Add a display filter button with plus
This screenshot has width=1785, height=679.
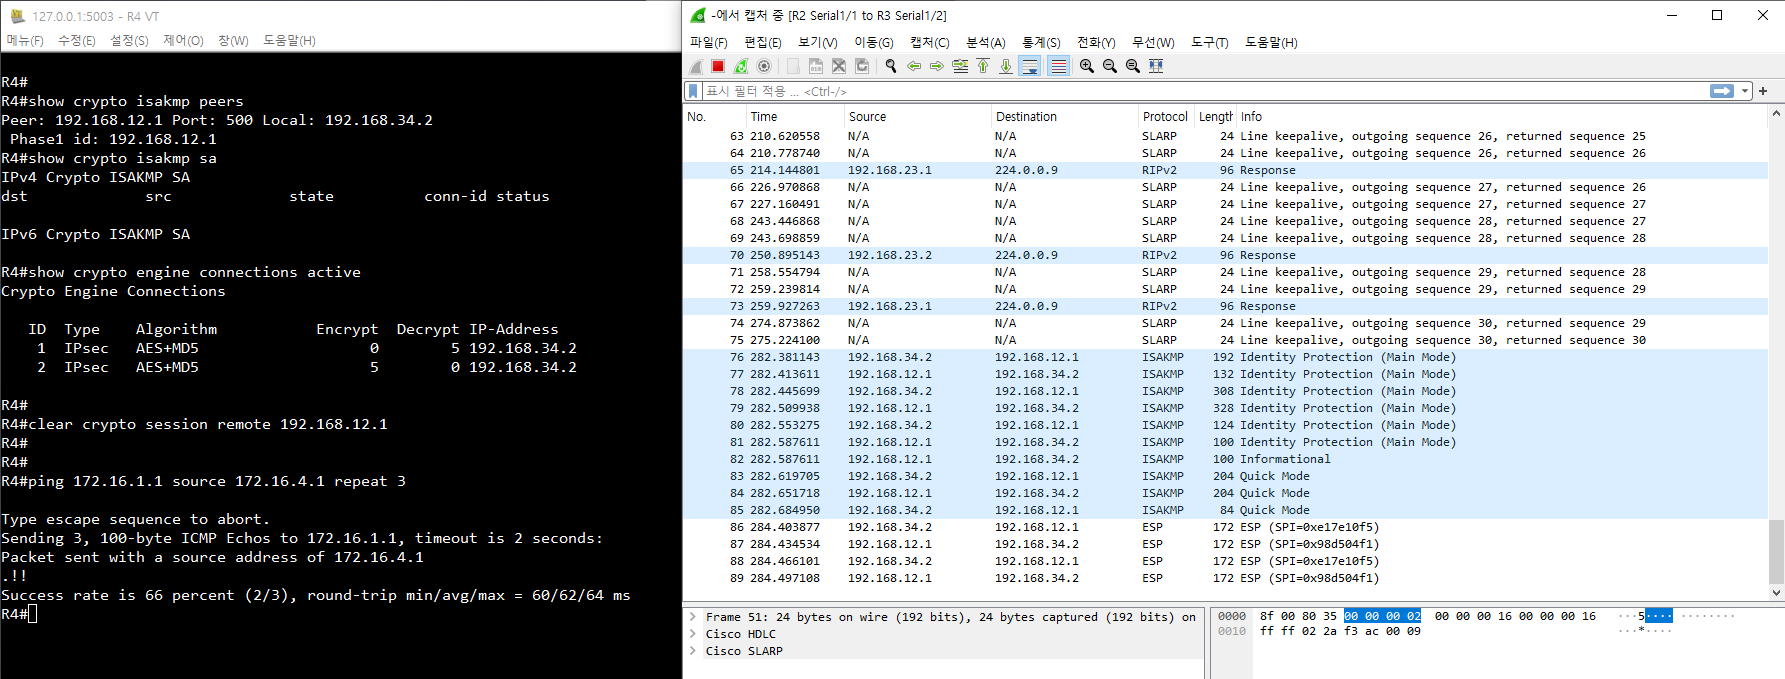[x=1763, y=91]
